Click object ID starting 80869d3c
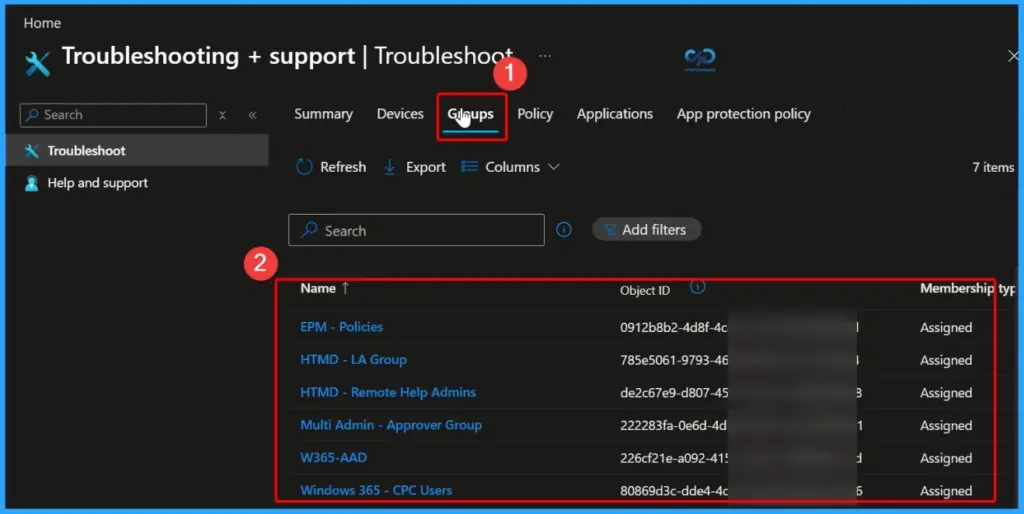This screenshot has height=514, width=1024. pyautogui.click(x=673, y=490)
